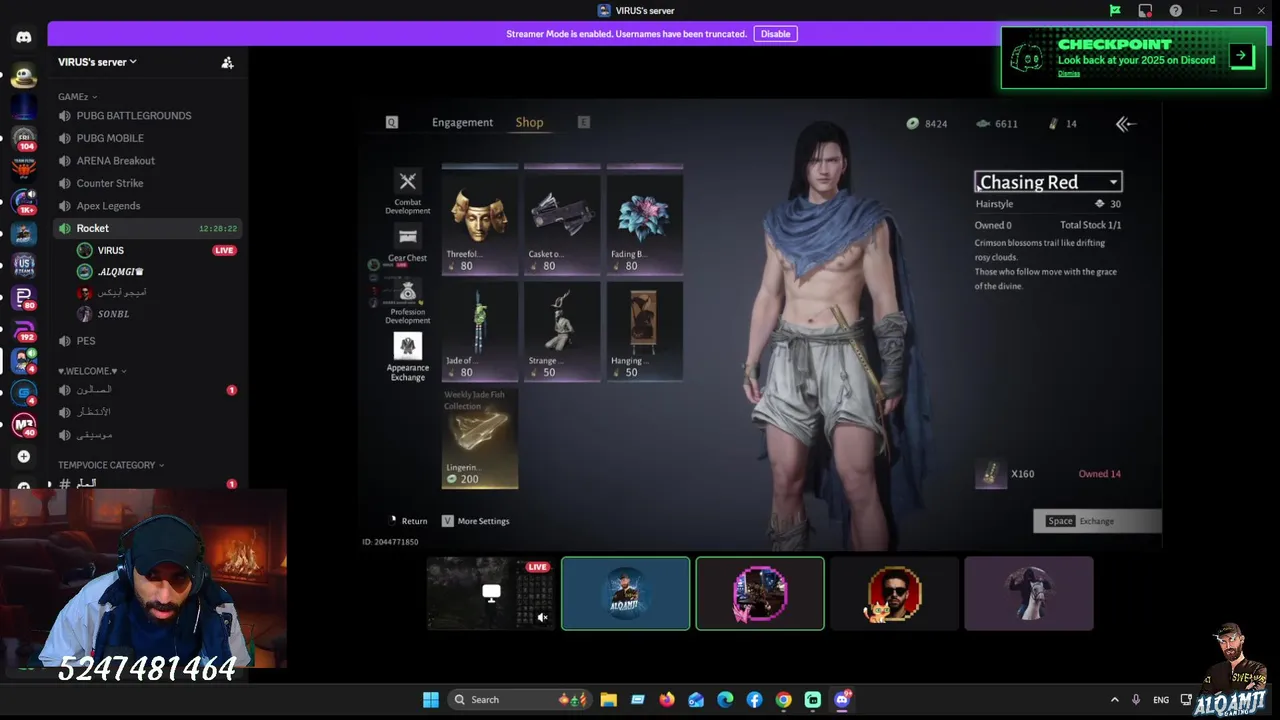Open the server invite people icon
Viewport: 1280px width, 720px height.
pos(227,62)
